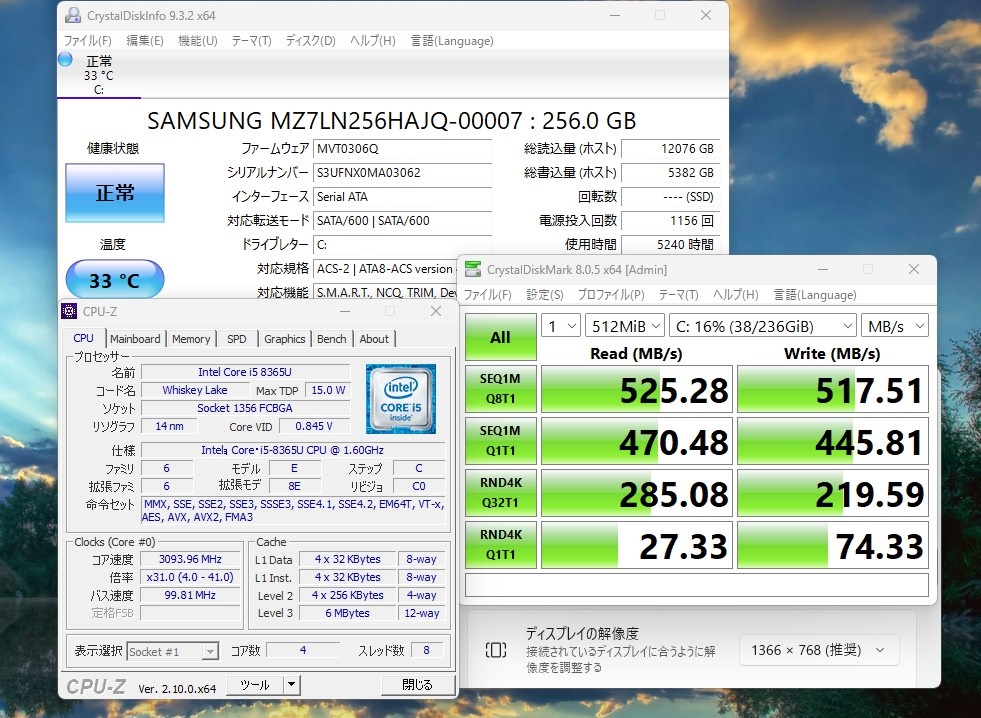The image size is (981, 718).
Task: Open the Socket #1 selection dropdown
Action: pos(173,652)
